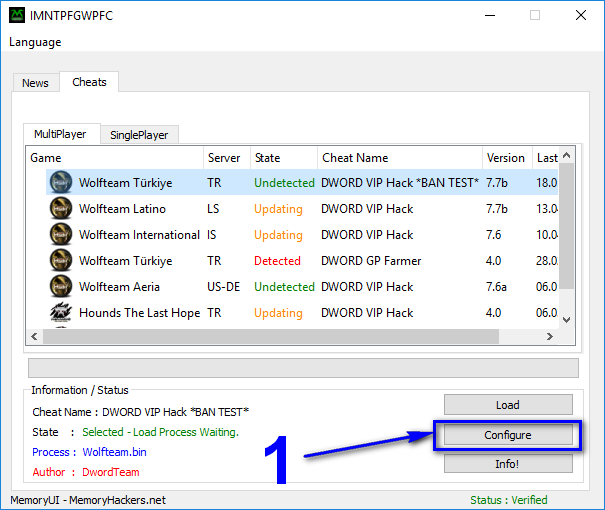The width and height of the screenshot is (605, 510).
Task: Click the Hounds The Last Hope game icon
Action: [61, 312]
